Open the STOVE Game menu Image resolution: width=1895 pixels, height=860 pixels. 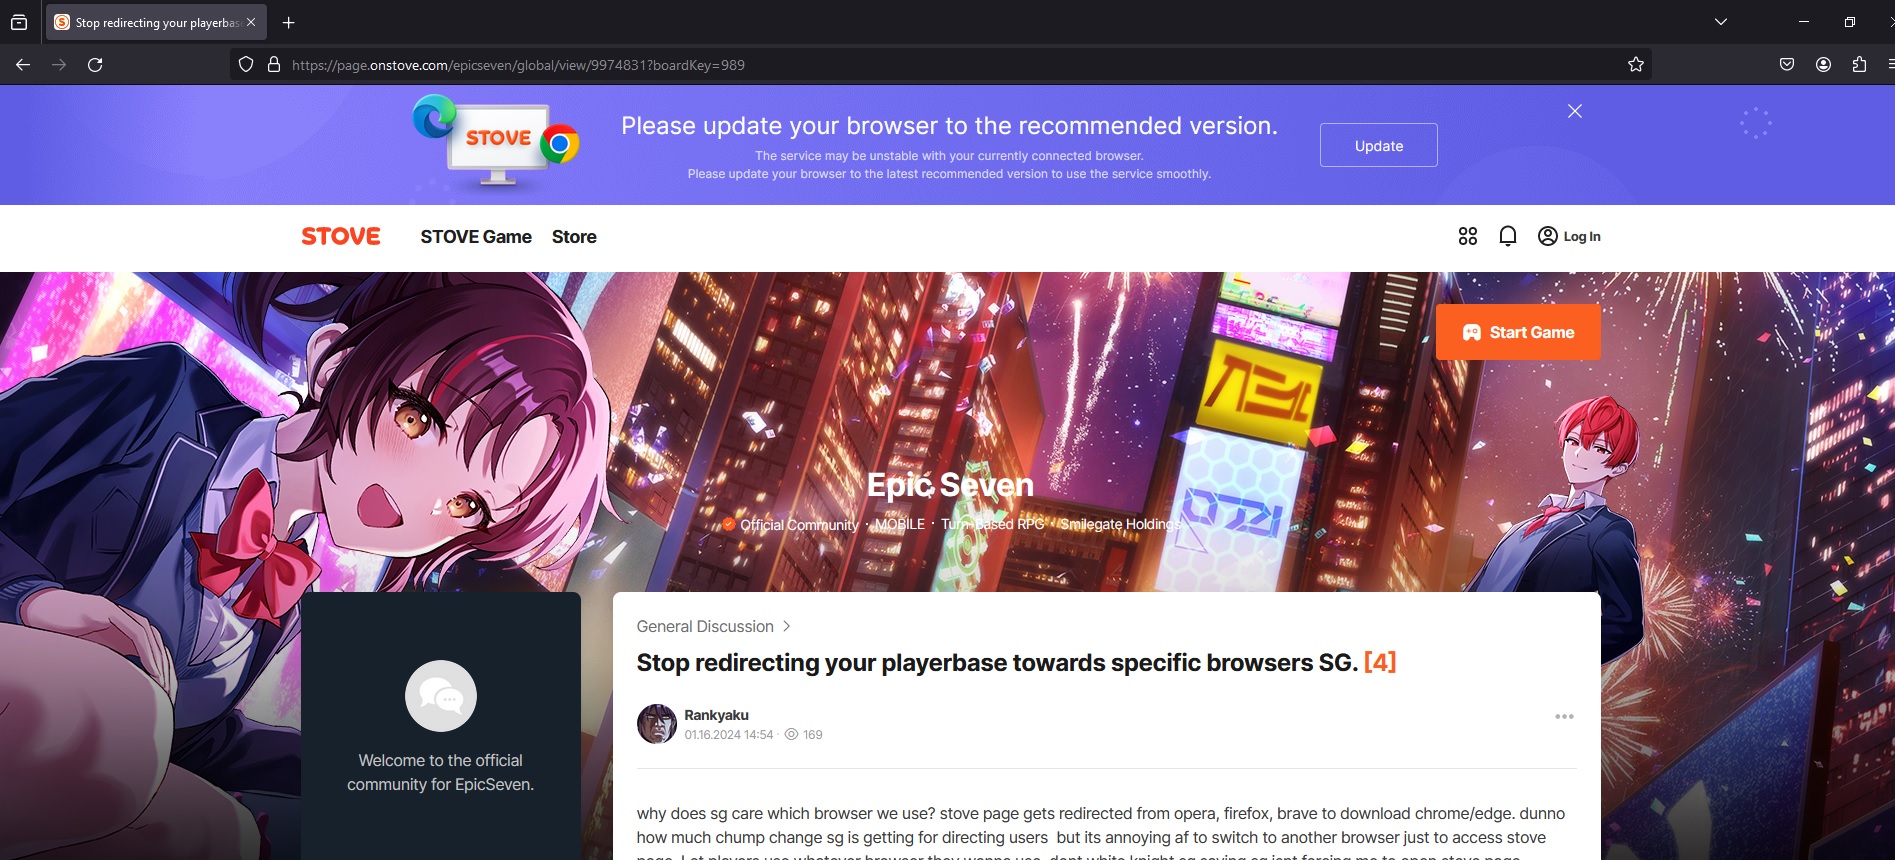tap(476, 237)
